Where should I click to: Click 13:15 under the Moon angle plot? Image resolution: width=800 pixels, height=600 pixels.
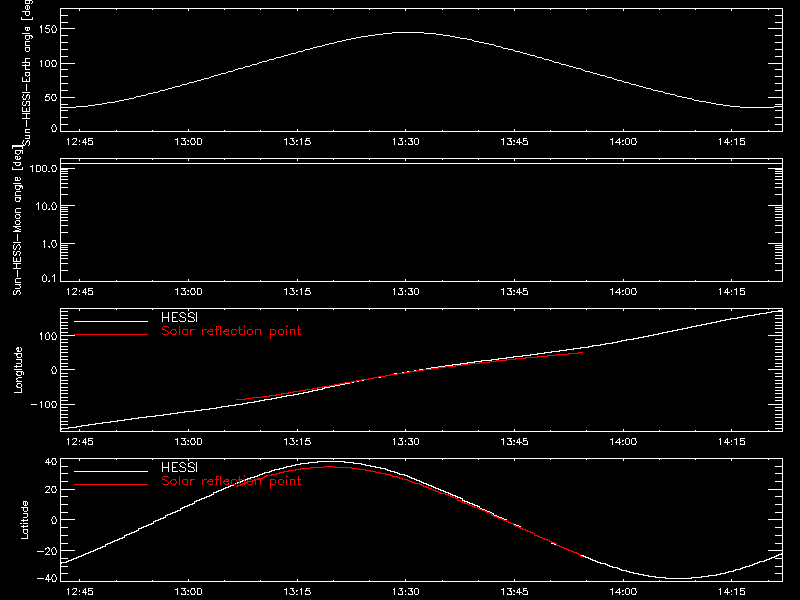[x=297, y=291]
